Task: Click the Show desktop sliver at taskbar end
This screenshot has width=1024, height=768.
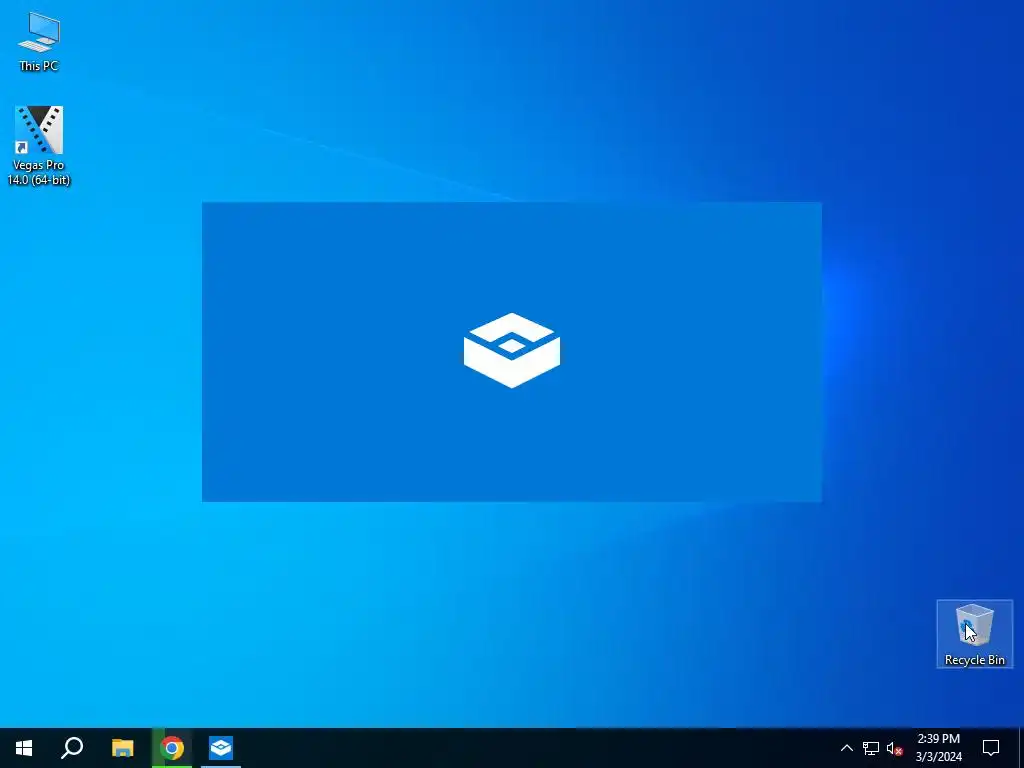Action: pyautogui.click(x=1021, y=748)
